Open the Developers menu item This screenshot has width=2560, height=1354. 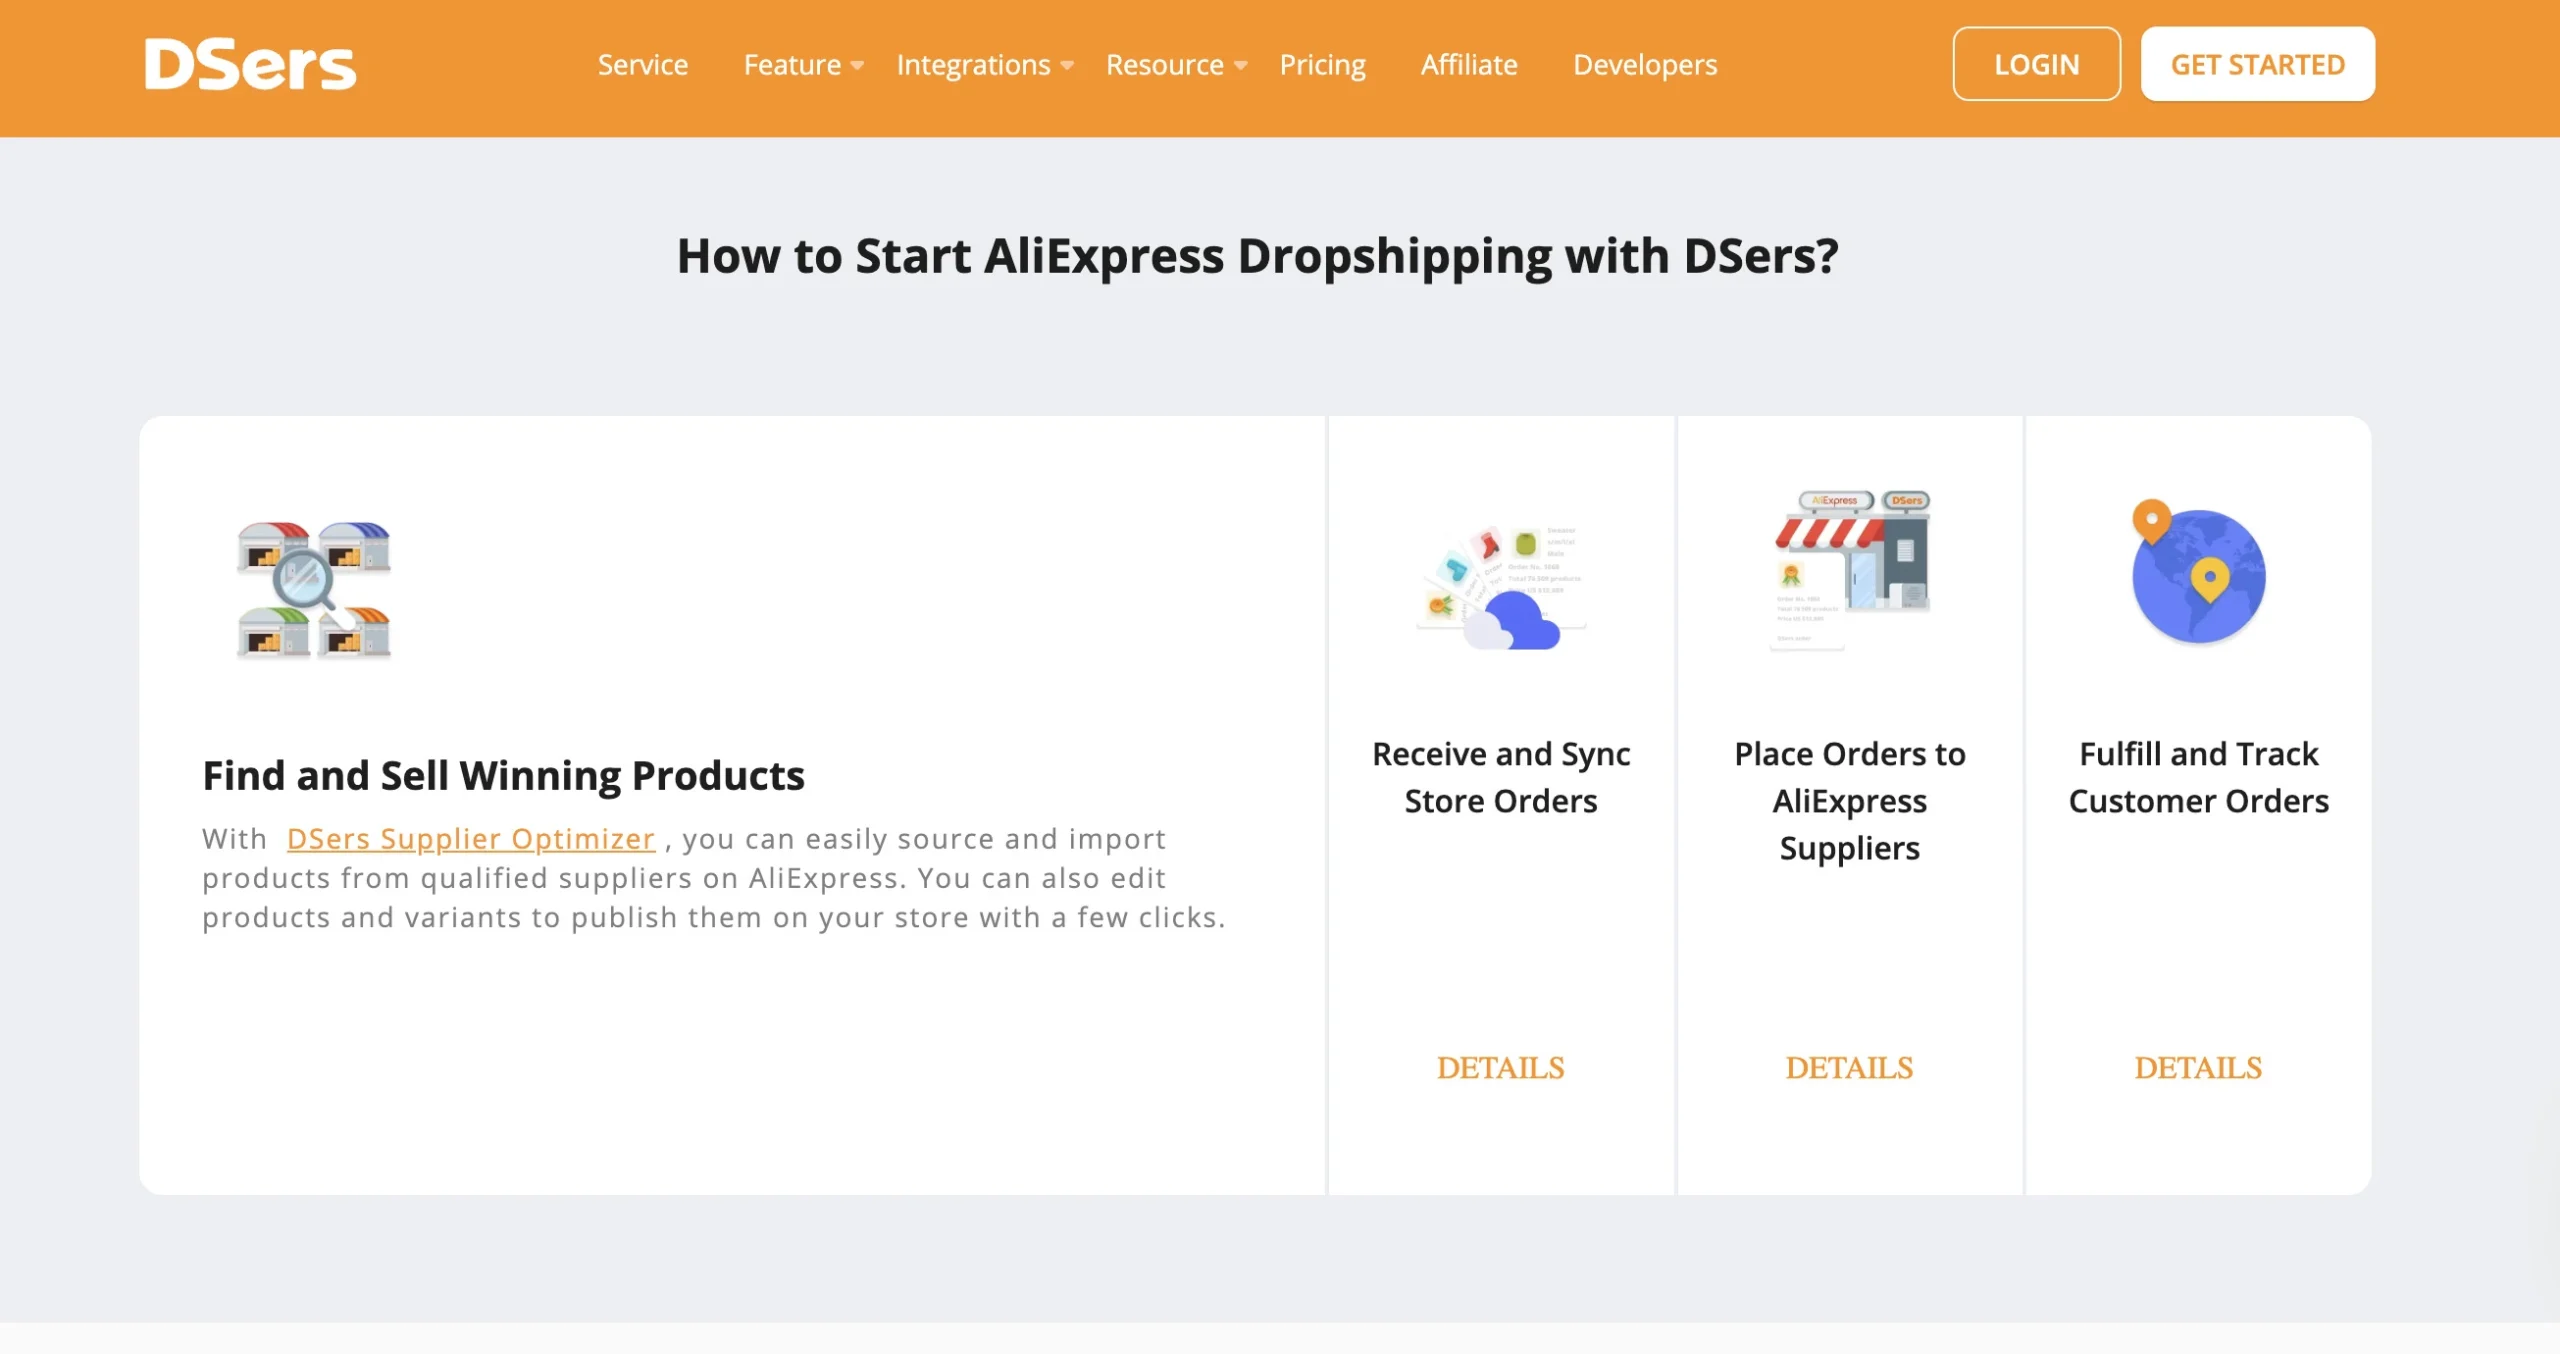tap(1645, 65)
